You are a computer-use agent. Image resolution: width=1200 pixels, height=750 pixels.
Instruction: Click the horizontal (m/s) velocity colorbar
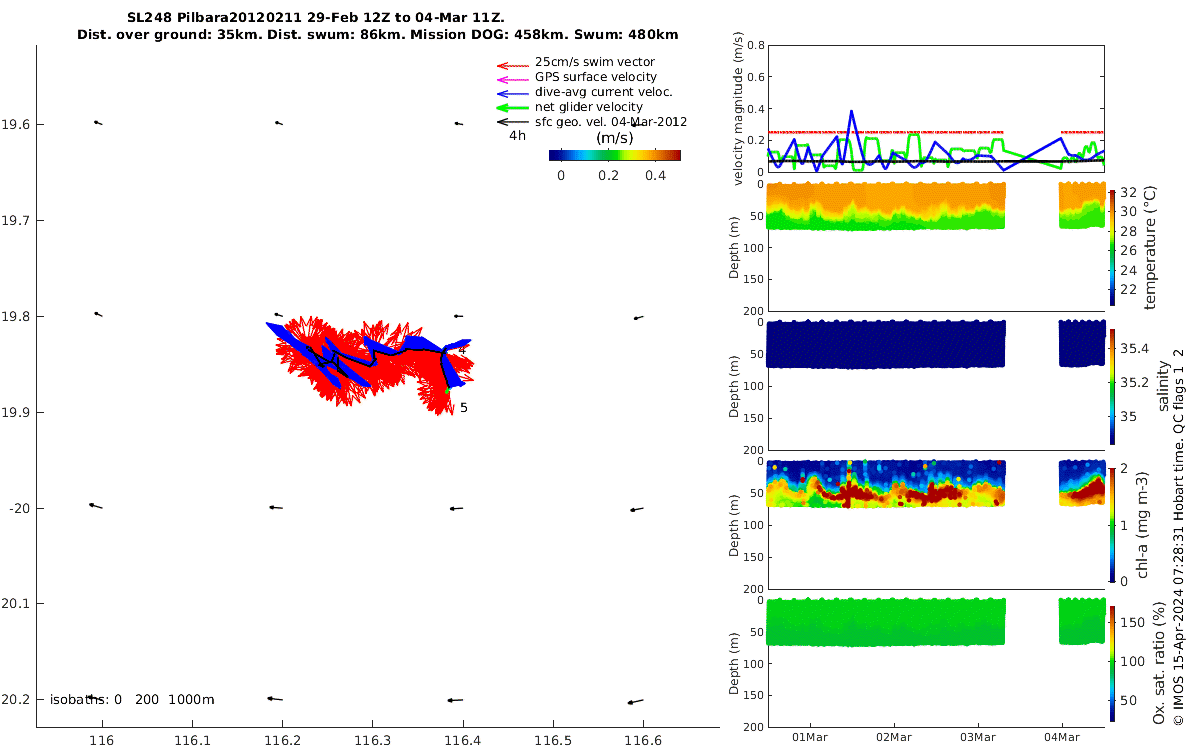tap(615, 155)
